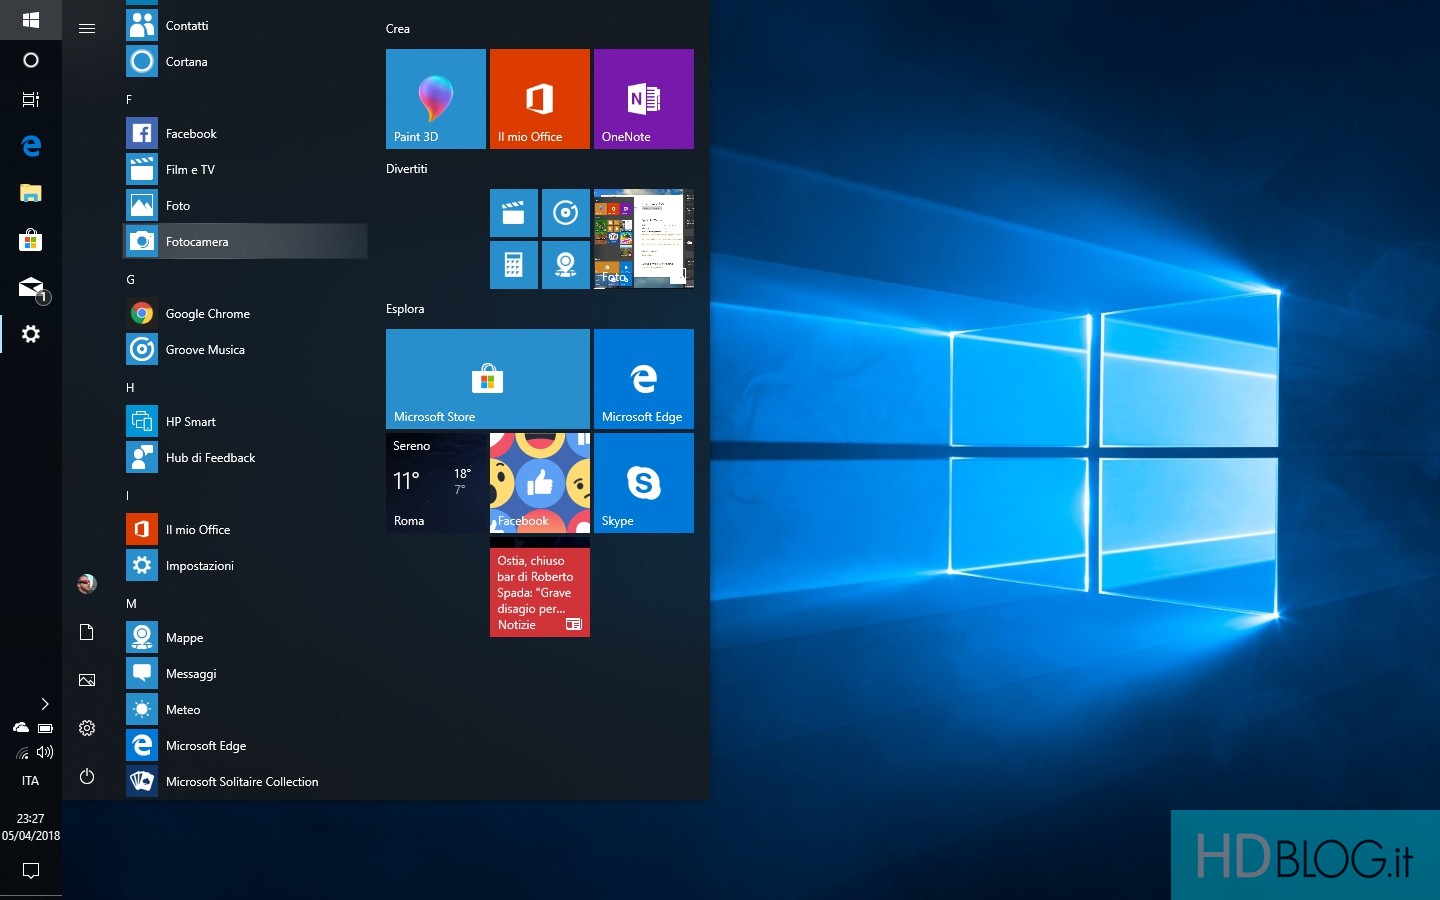Screen dimensions: 1440x900
Task: Open the clock showing 23:27
Action: [x=31, y=827]
